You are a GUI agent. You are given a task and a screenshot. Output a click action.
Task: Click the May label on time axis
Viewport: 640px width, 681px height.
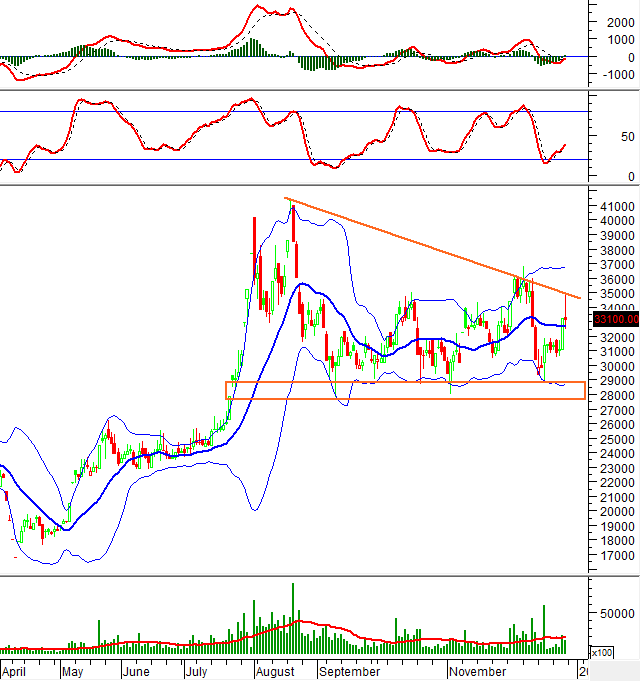[x=74, y=674]
